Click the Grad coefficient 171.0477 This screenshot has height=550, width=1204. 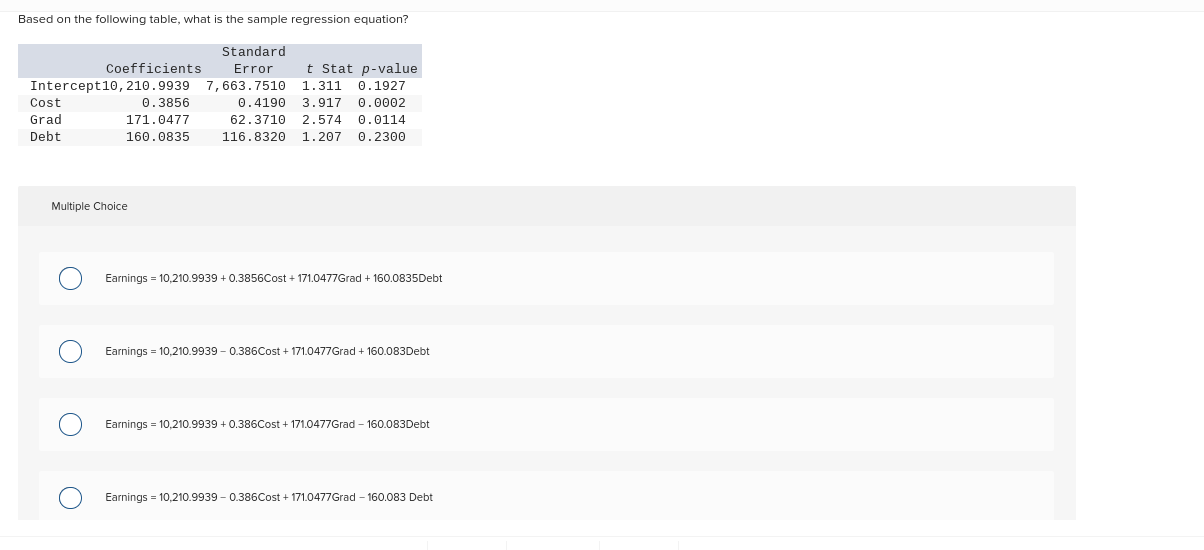tap(158, 120)
